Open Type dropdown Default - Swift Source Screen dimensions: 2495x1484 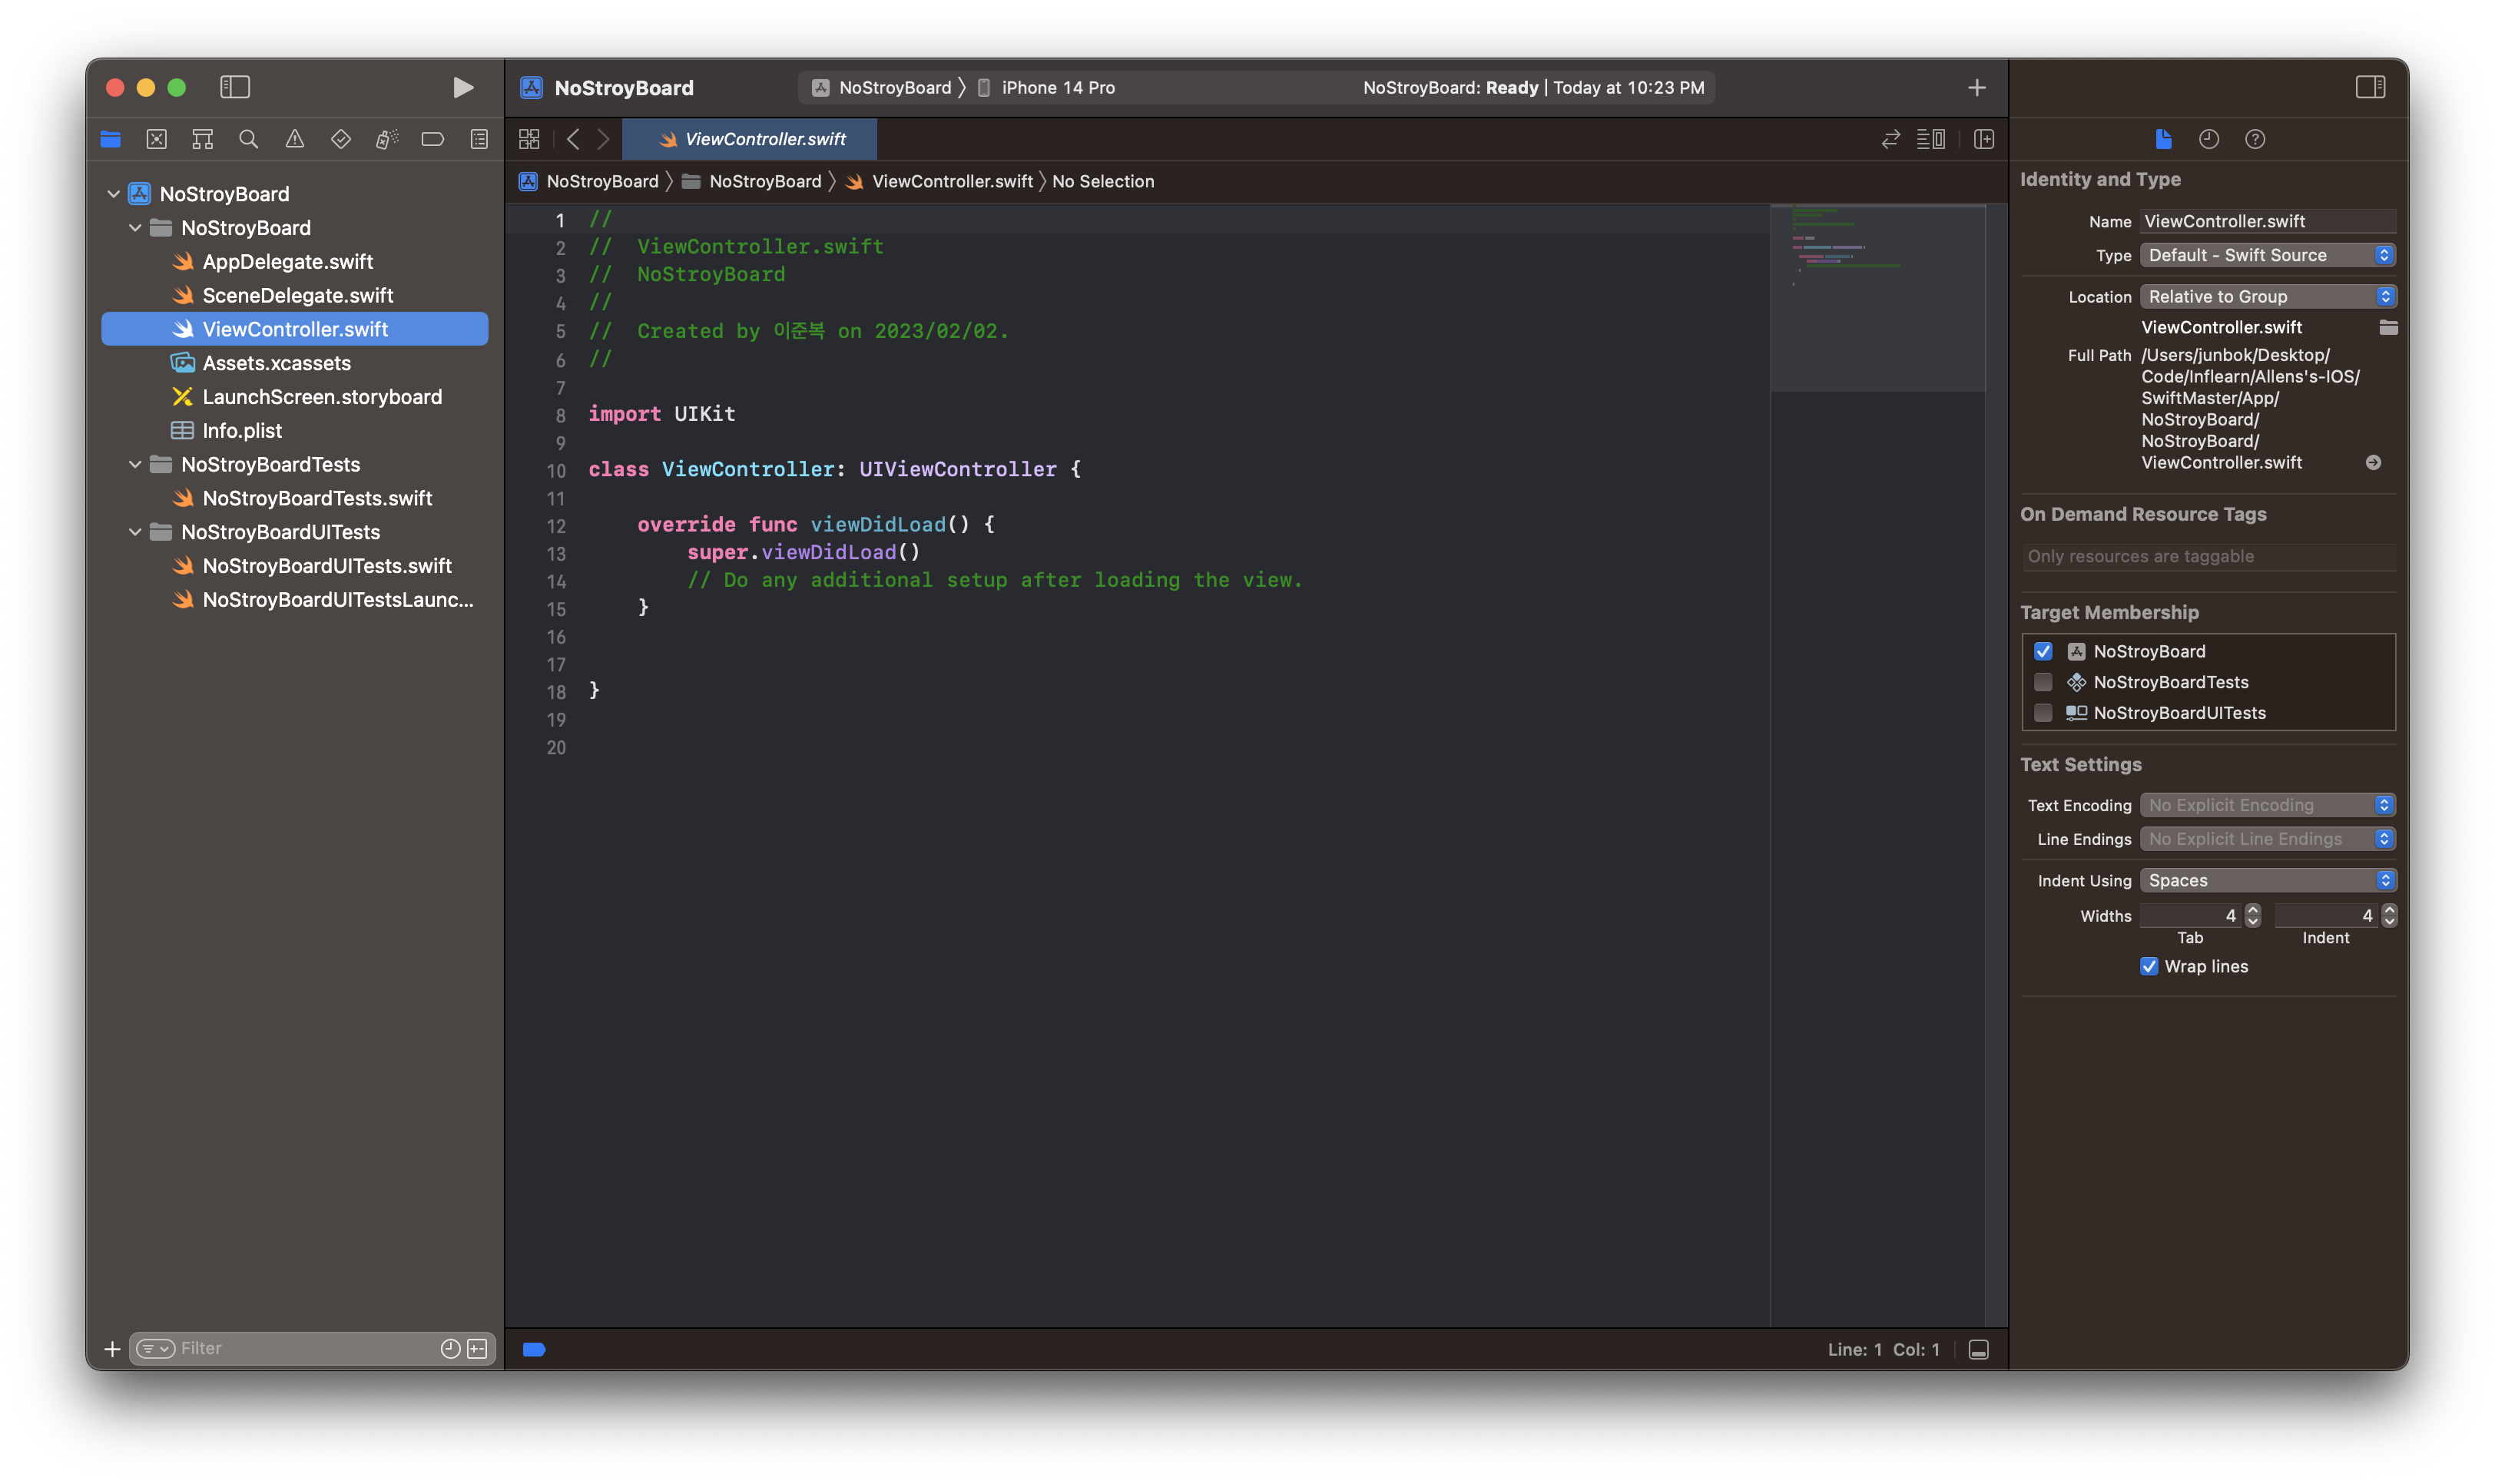point(2267,255)
